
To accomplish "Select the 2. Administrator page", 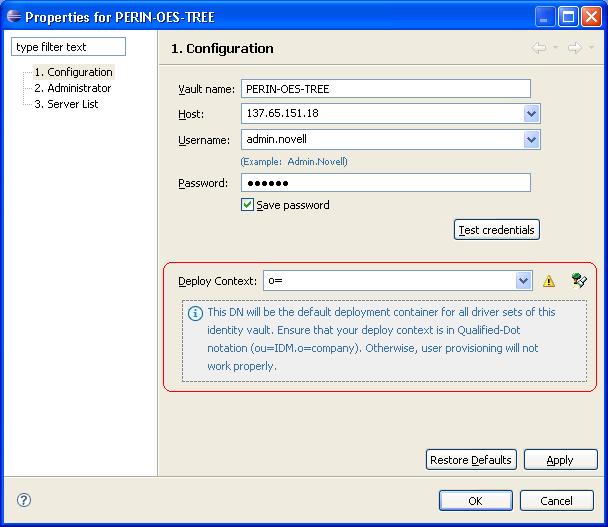I will [73, 88].
